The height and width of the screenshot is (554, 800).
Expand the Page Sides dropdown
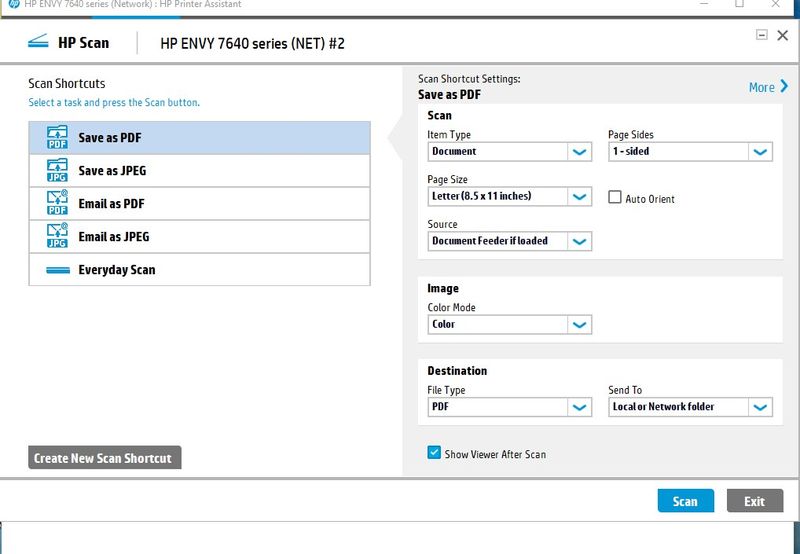[760, 152]
